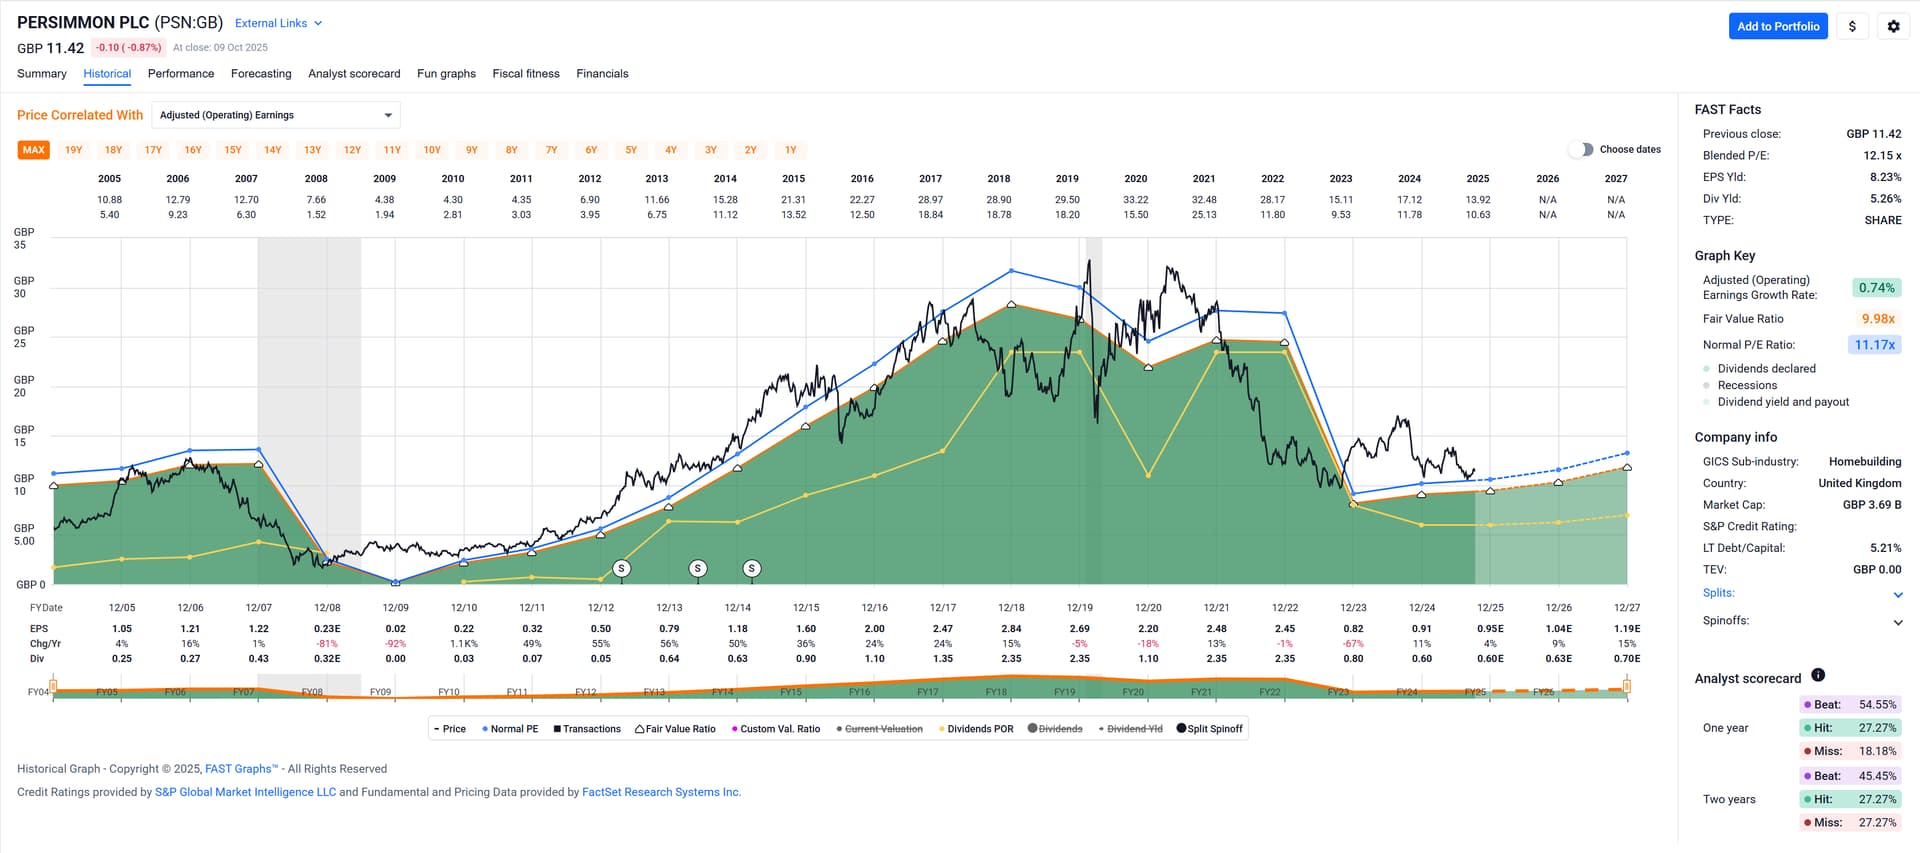Enable the Choose dates switch
Image resolution: width=1920 pixels, height=853 pixels.
1580,149
